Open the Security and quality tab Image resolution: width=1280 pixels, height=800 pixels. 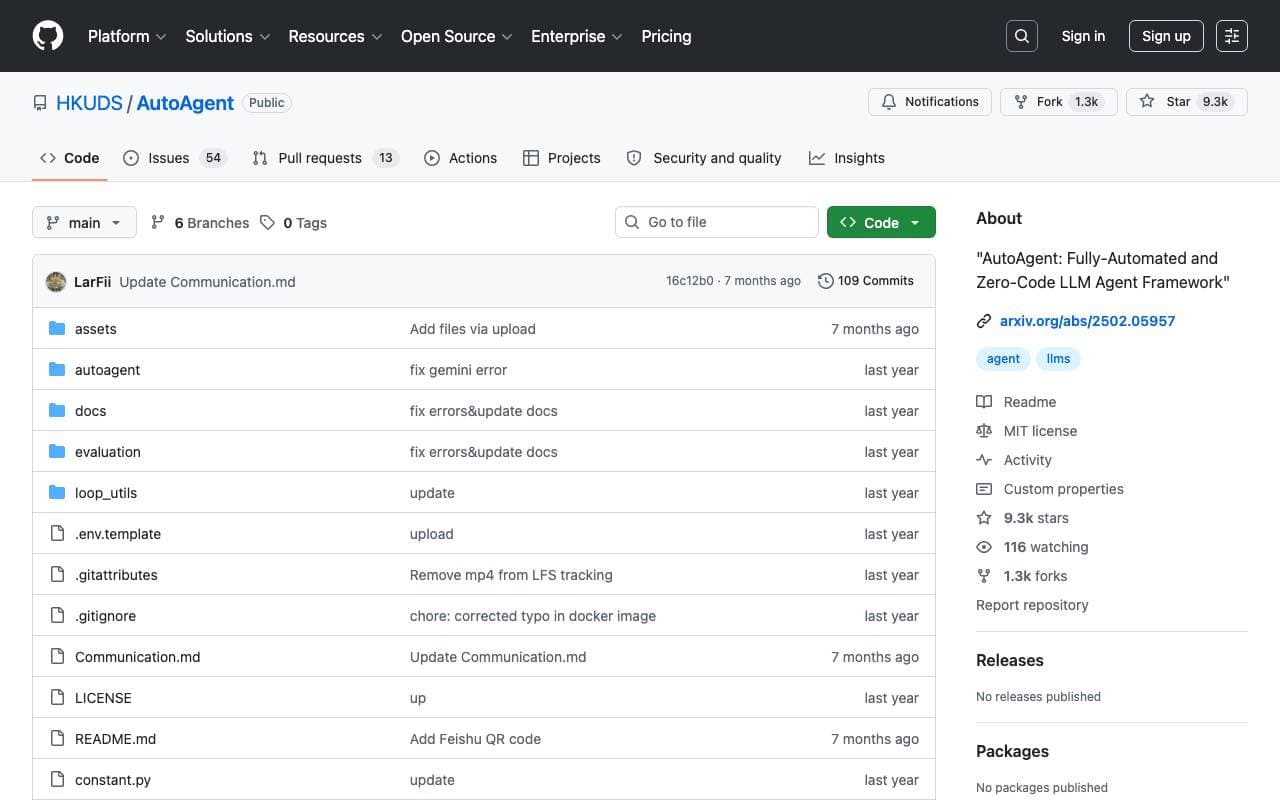704,158
